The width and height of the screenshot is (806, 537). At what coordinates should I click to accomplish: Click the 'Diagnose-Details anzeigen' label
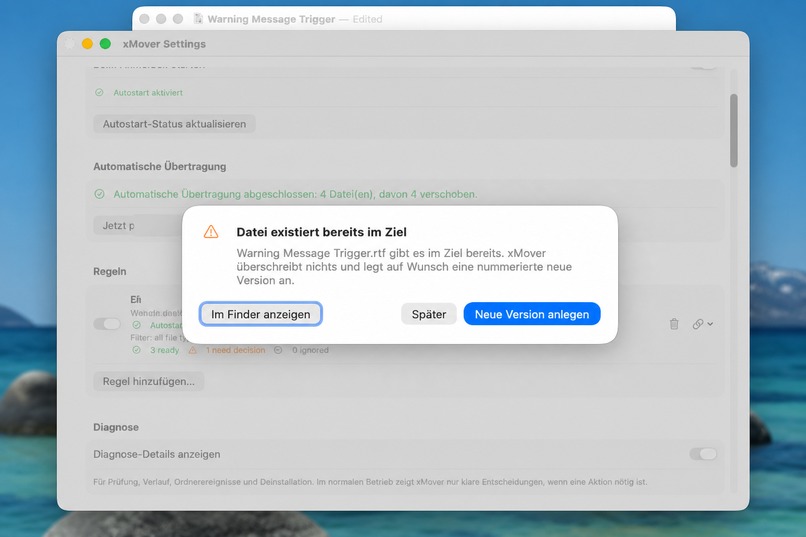[157, 454]
